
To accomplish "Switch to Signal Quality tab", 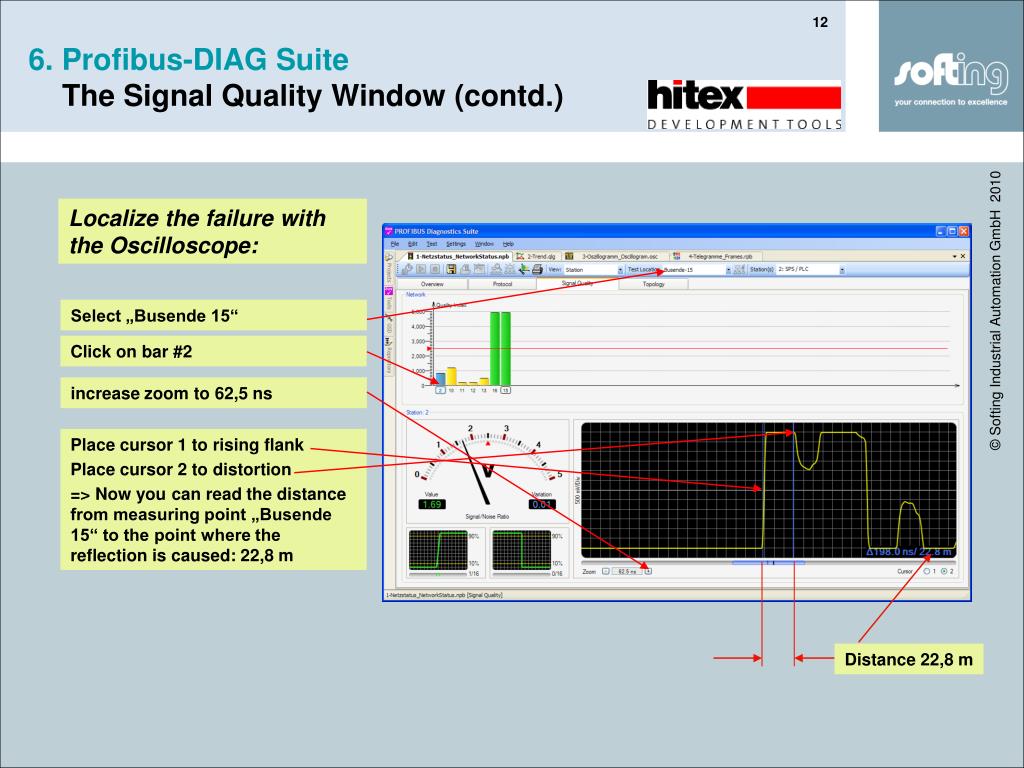I will pyautogui.click(x=577, y=283).
